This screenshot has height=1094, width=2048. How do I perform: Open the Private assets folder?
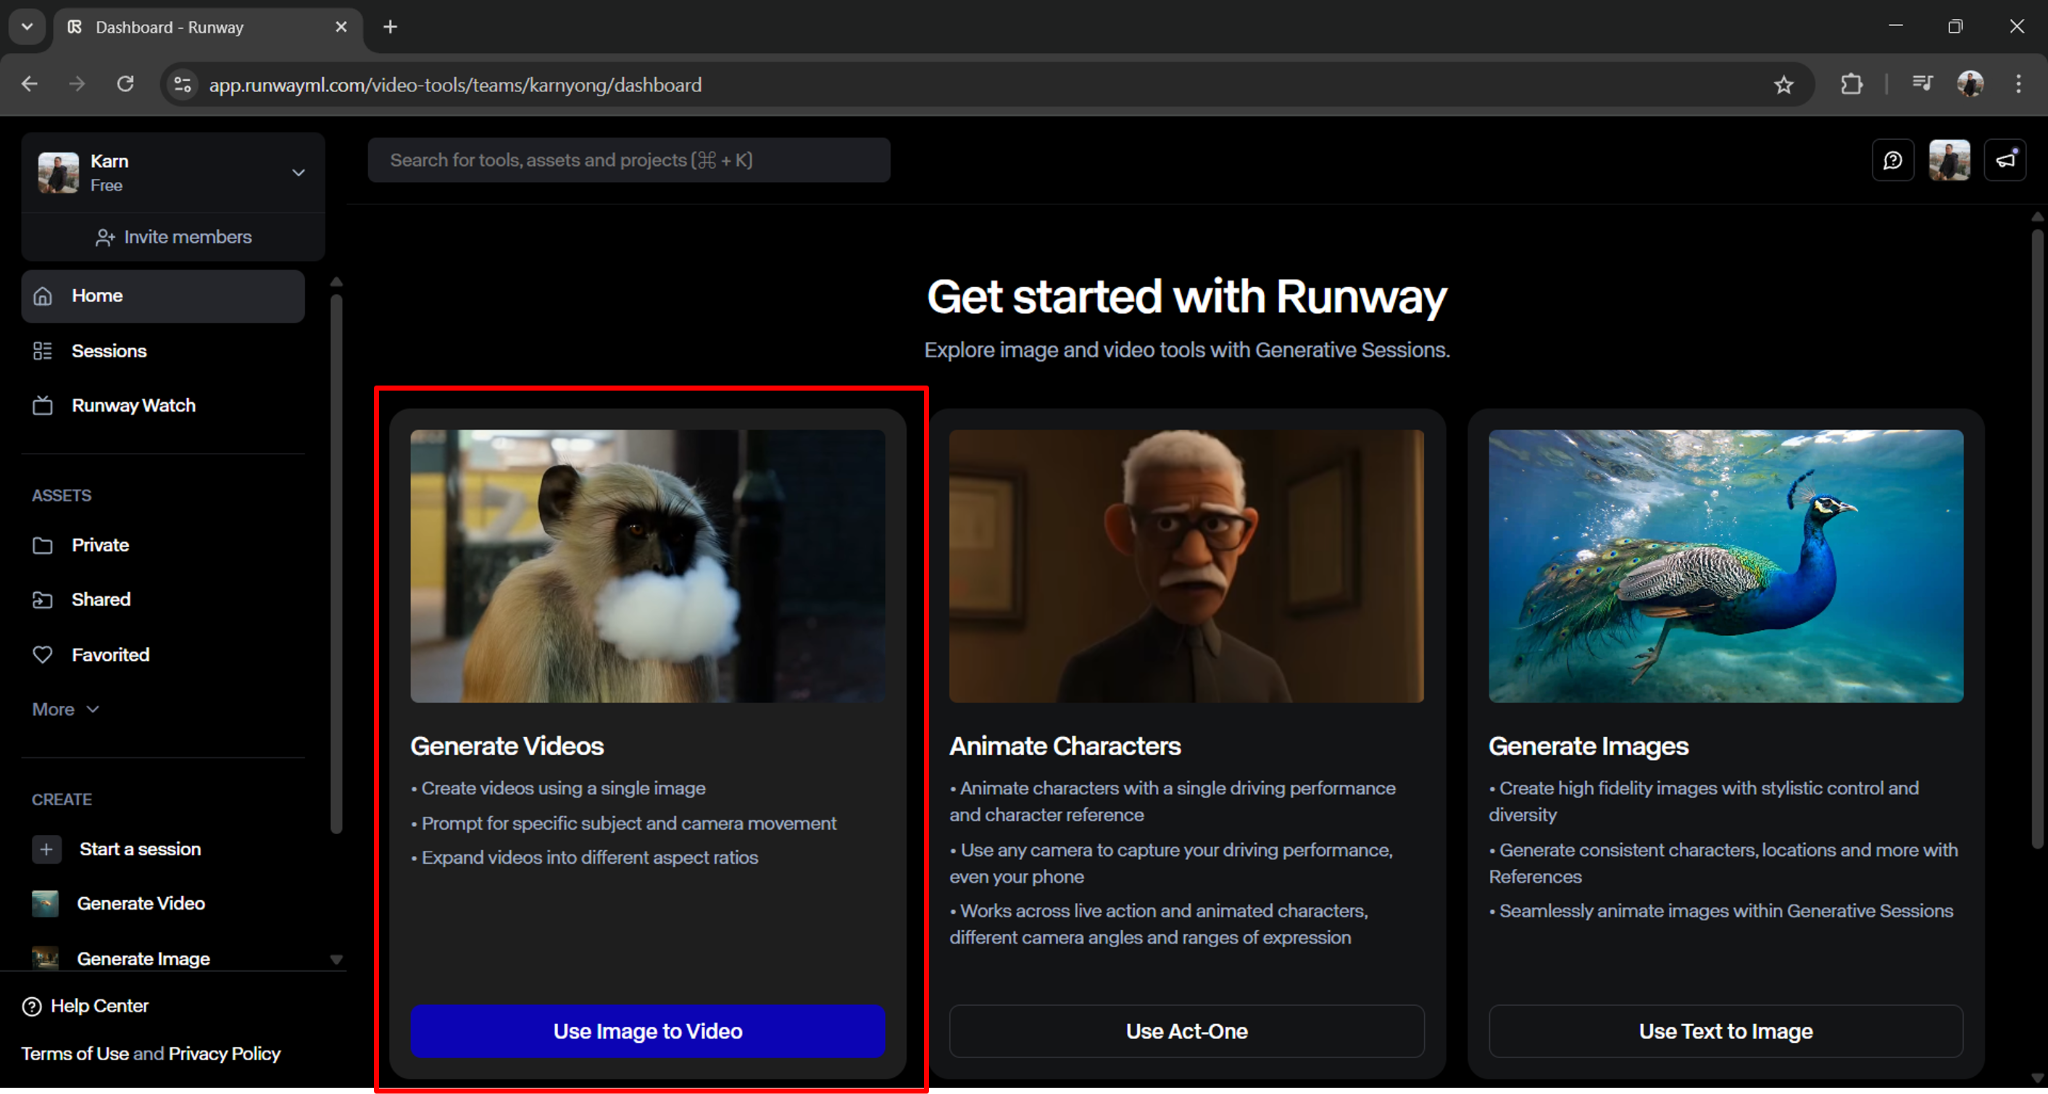pyautogui.click(x=163, y=545)
